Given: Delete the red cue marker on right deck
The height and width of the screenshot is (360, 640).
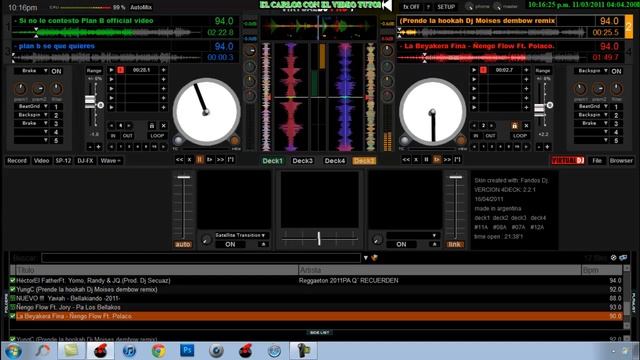Looking at the screenshot, I should (x=483, y=70).
